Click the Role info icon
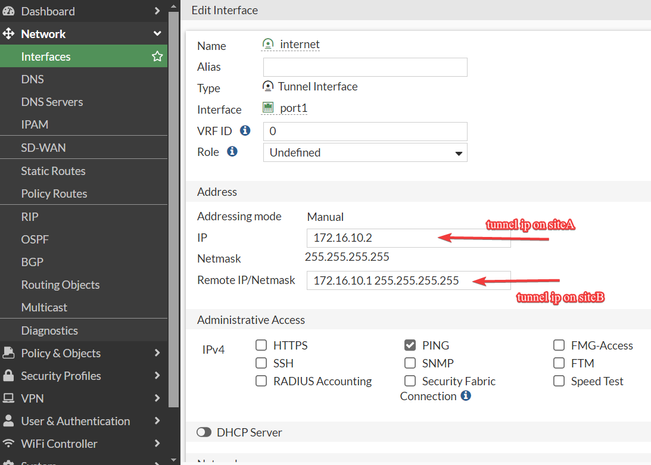The width and height of the screenshot is (651, 465). tap(233, 152)
